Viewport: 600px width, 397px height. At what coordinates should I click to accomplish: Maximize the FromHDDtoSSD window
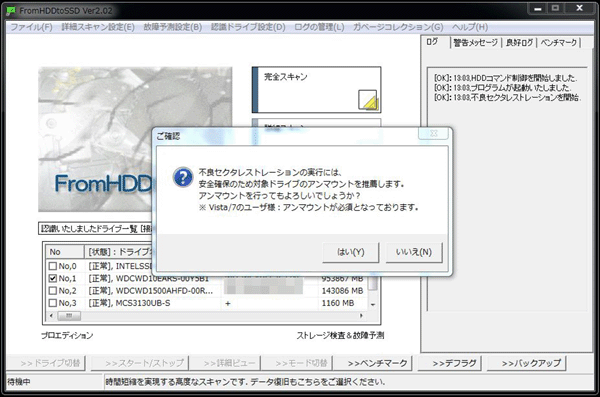click(x=556, y=8)
